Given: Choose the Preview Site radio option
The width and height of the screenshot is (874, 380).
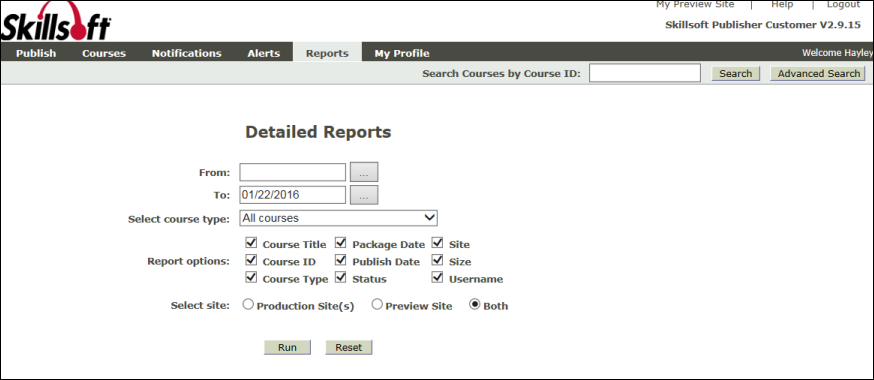Looking at the screenshot, I should (x=377, y=305).
